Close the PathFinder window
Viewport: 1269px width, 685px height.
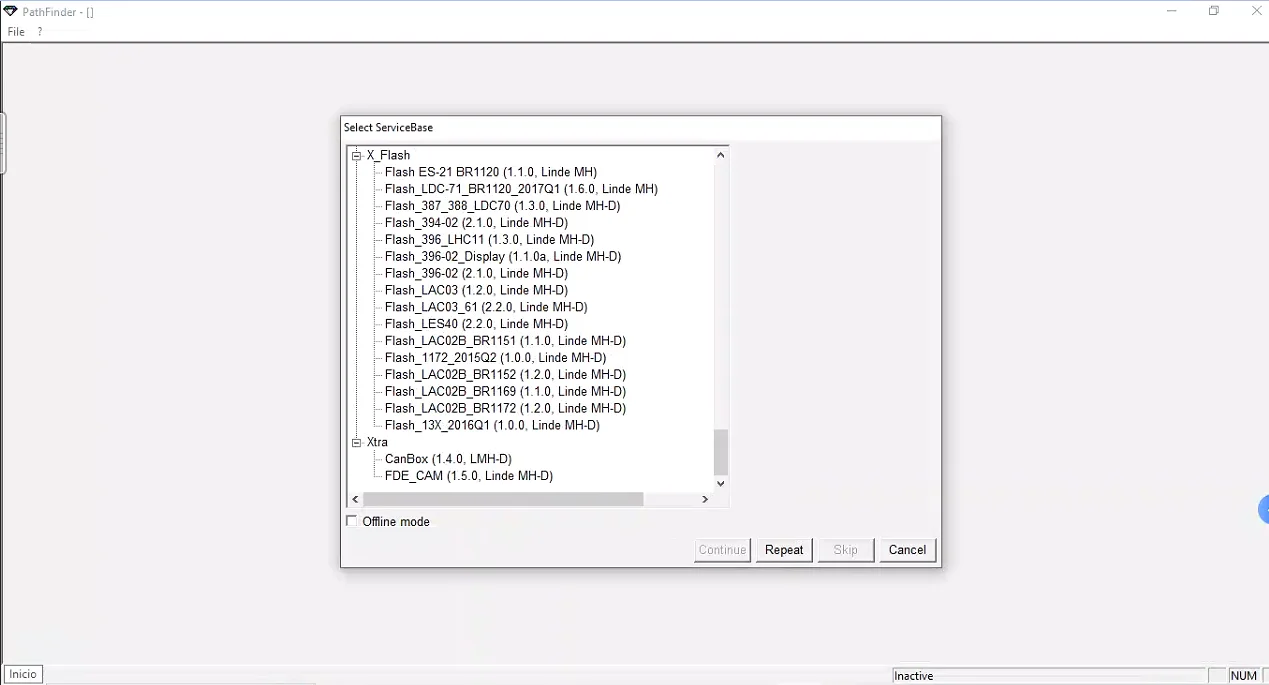click(1257, 11)
